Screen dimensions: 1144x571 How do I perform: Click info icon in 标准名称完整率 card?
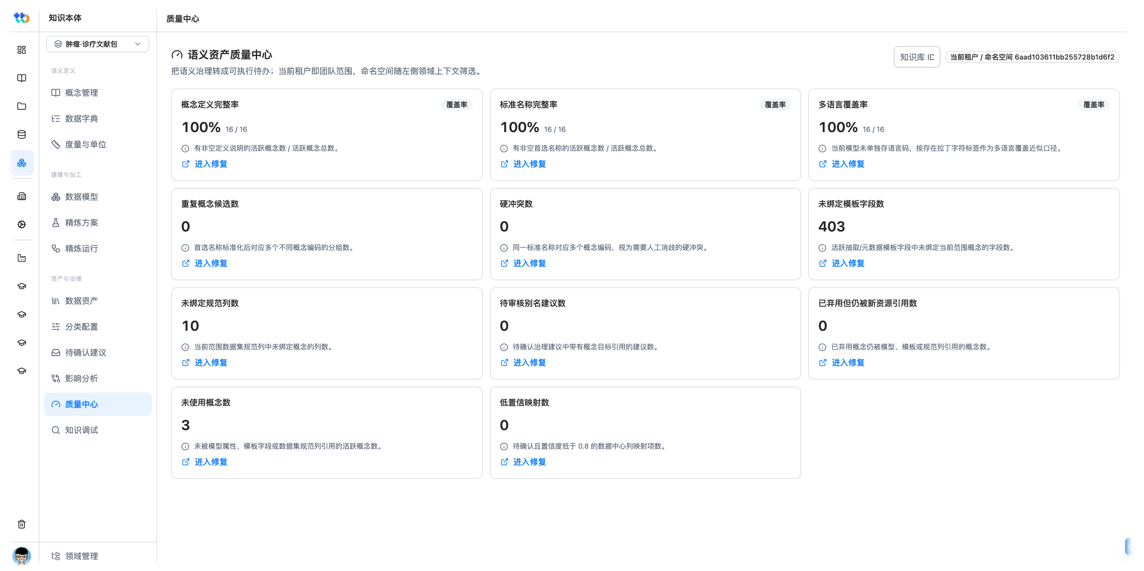tap(503, 148)
